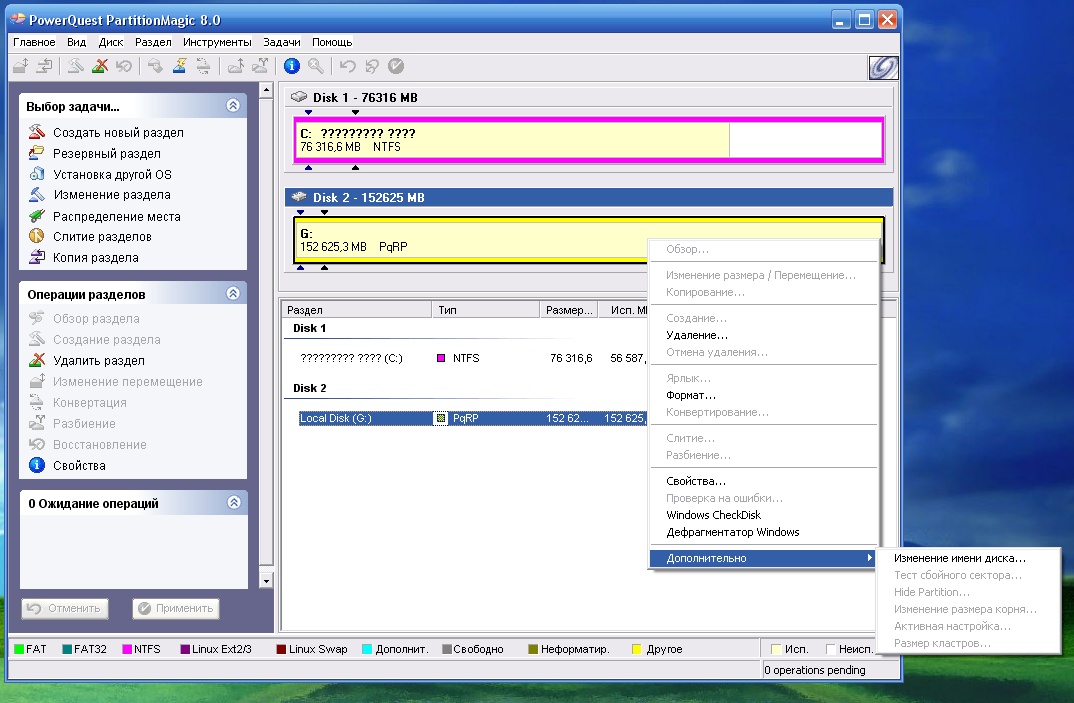Image resolution: width=1074 pixels, height=703 pixels.
Task: Click the PowerQuest logo icon at toolbar end
Action: 883,67
